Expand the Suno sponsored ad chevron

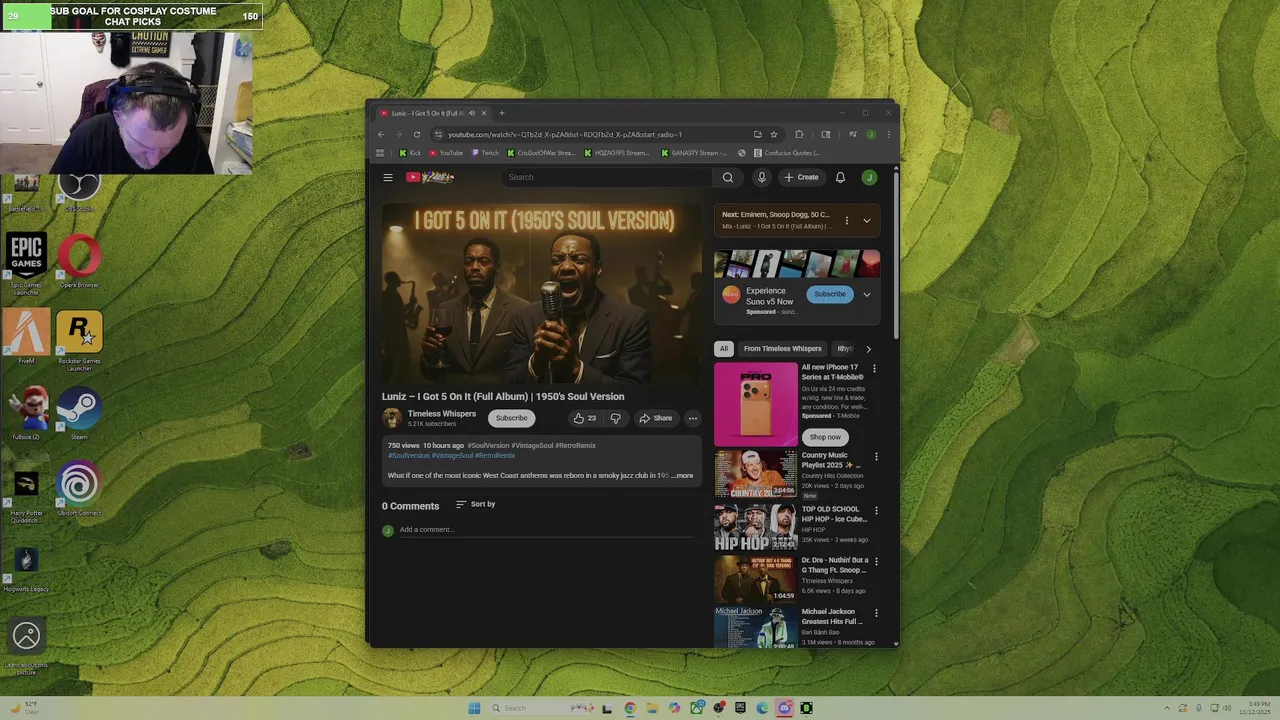[x=867, y=294]
